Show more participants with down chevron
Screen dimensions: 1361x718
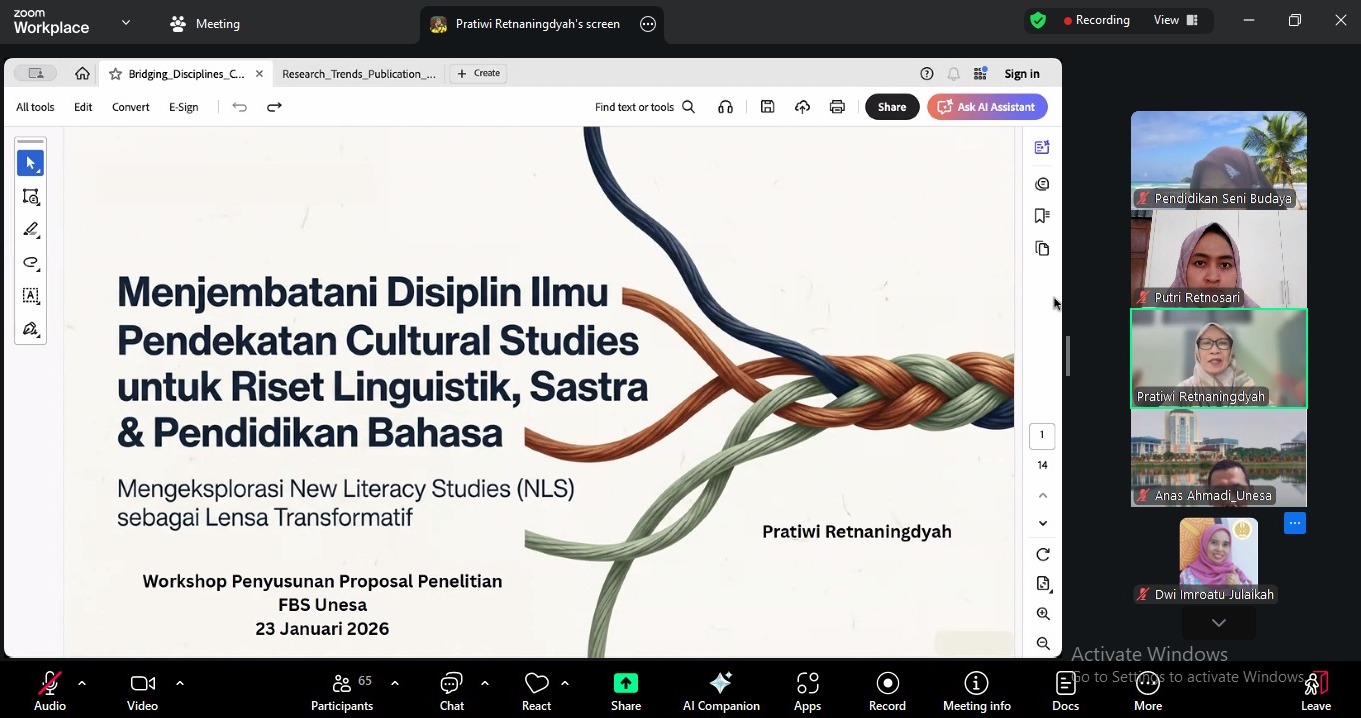click(1218, 623)
